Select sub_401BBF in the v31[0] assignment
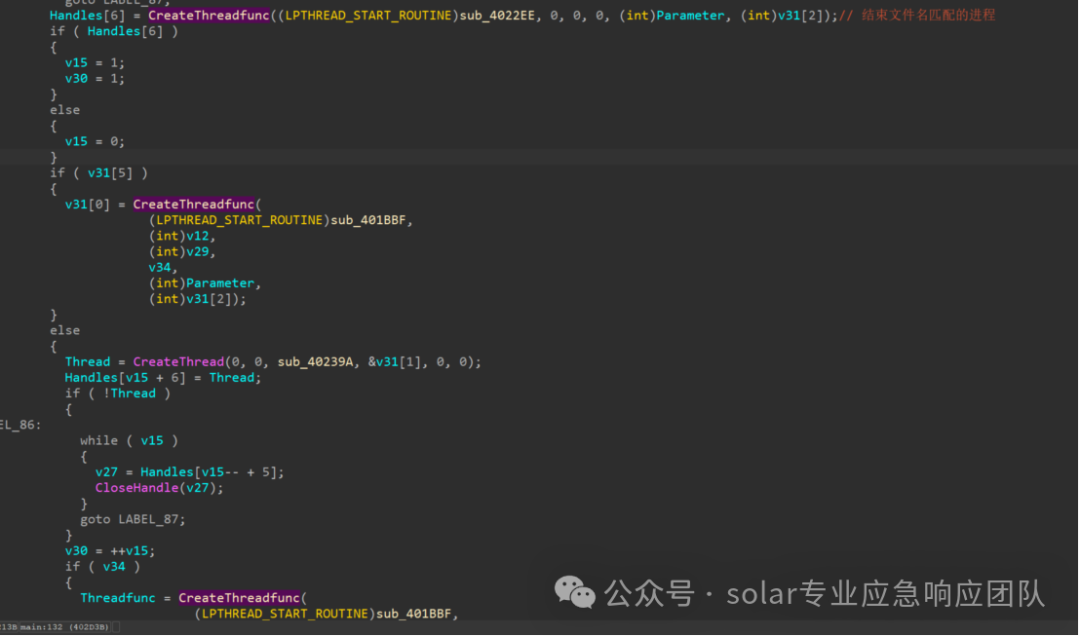This screenshot has height=636, width=1080. pos(368,220)
